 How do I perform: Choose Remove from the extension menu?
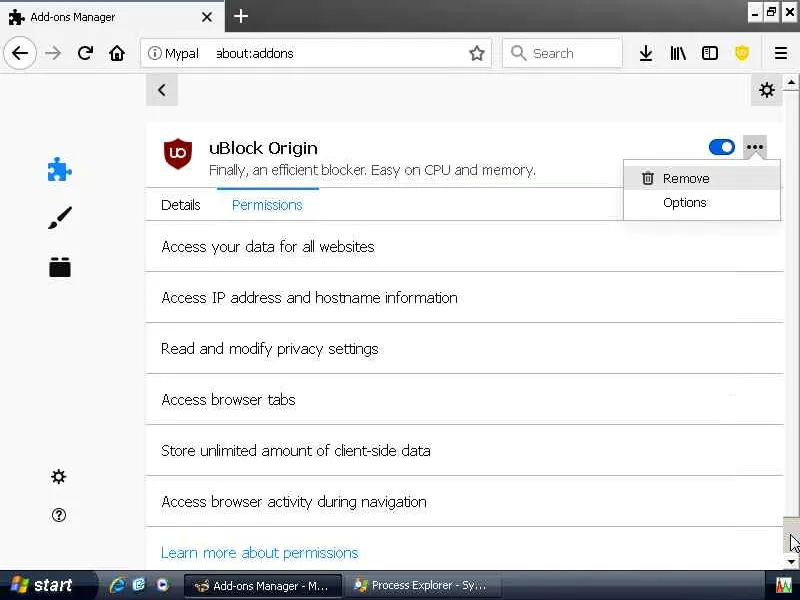click(x=702, y=179)
